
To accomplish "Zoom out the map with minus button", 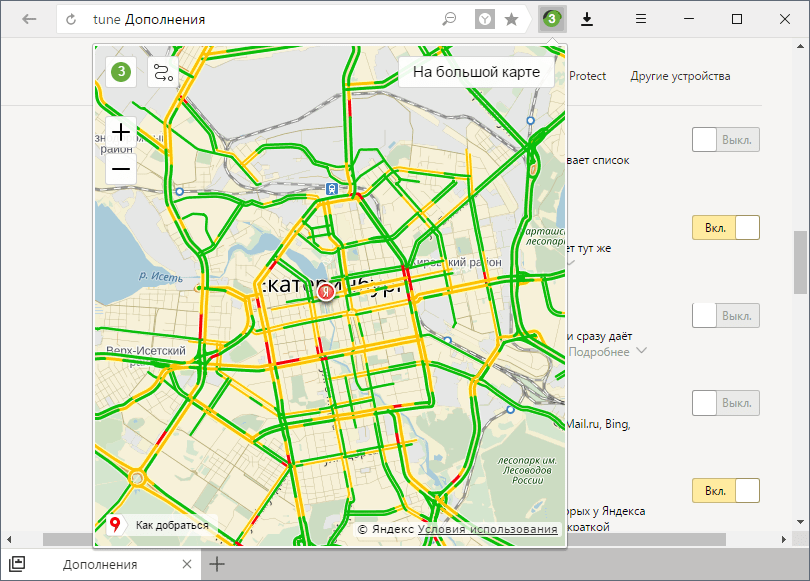I will pyautogui.click(x=121, y=169).
